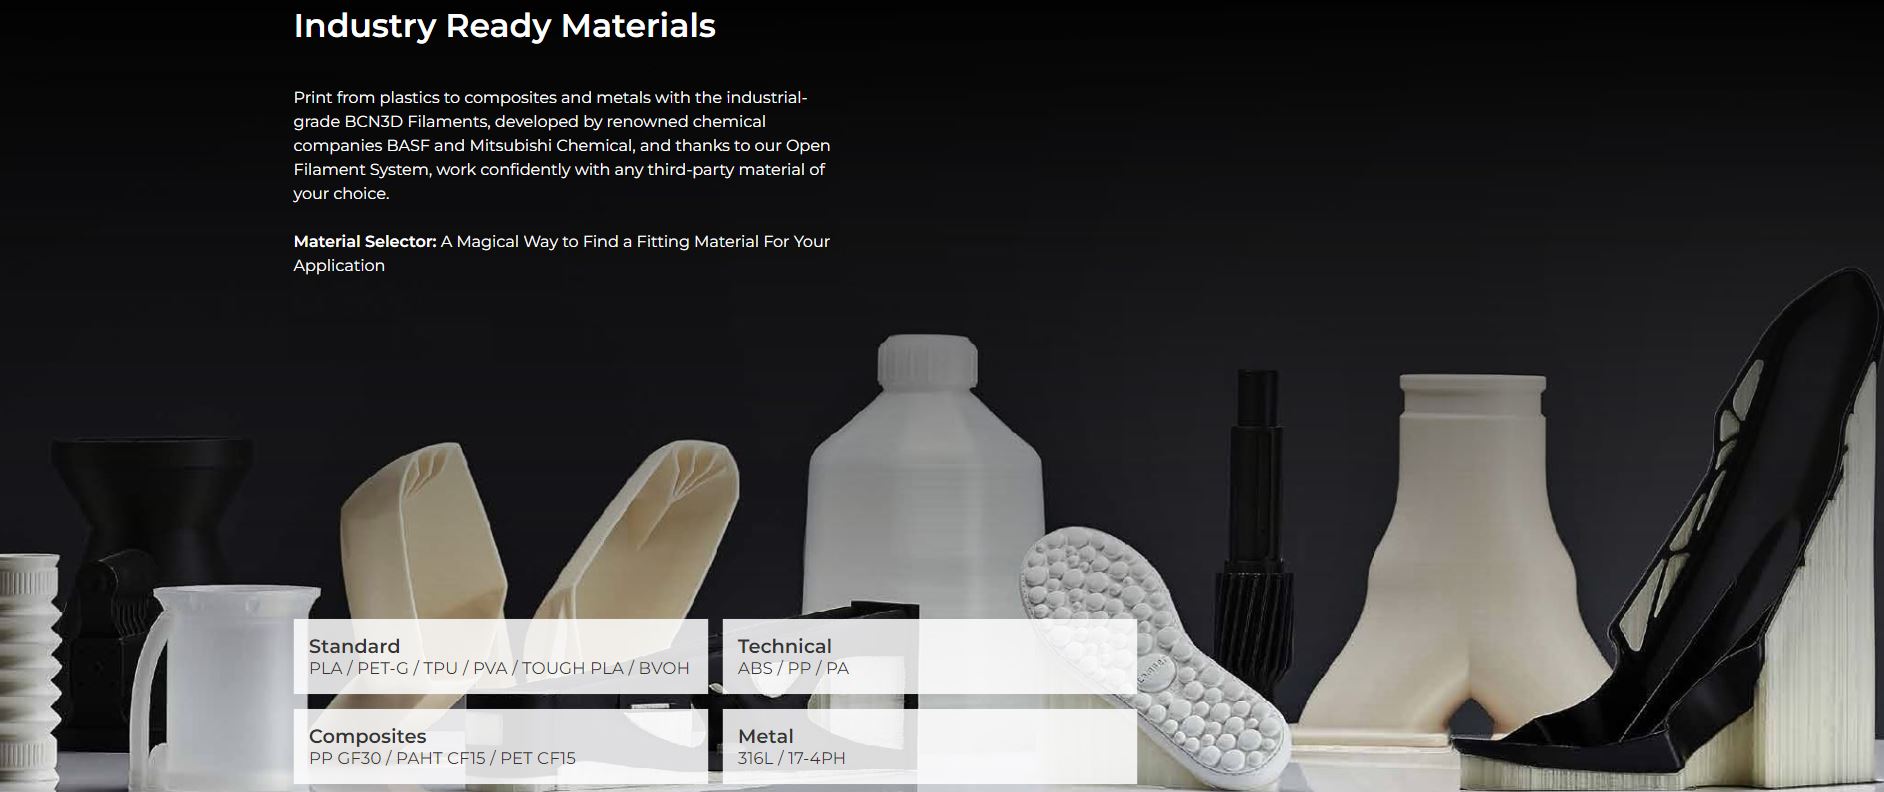Click the PET-G material text
The image size is (1884, 792).
pyautogui.click(x=383, y=668)
